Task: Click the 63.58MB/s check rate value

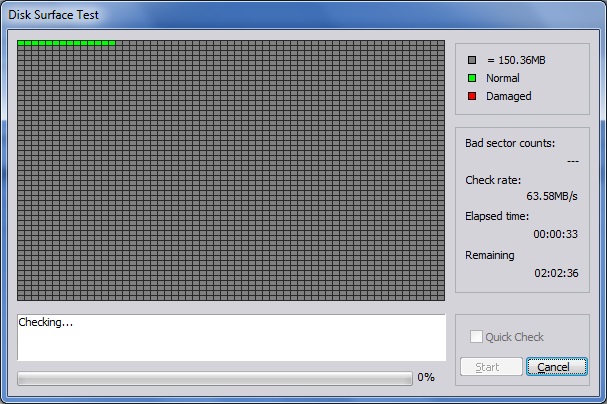Action: click(x=552, y=196)
